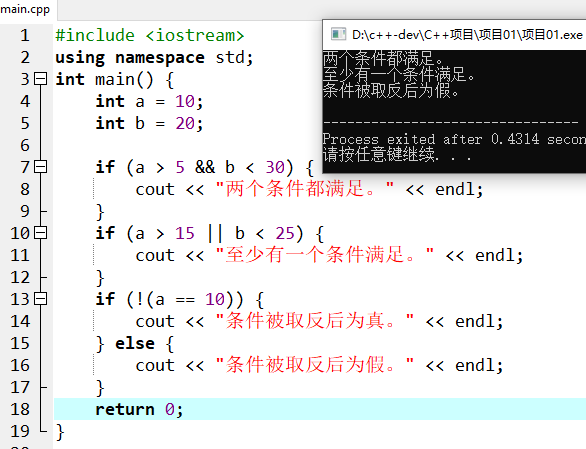Click the 'else' keyword on line 15
This screenshot has width=586, height=449.
tap(135, 343)
